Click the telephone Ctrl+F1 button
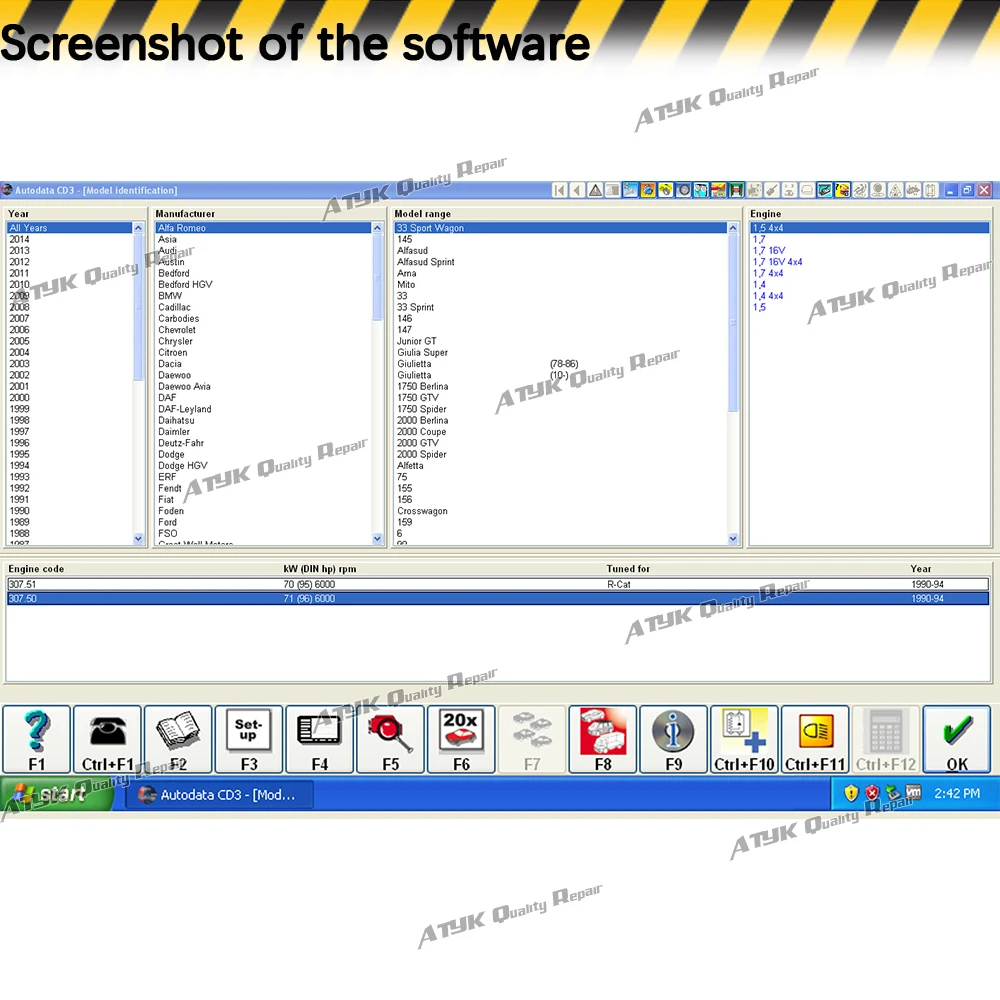The width and height of the screenshot is (1000, 1000). pyautogui.click(x=107, y=739)
